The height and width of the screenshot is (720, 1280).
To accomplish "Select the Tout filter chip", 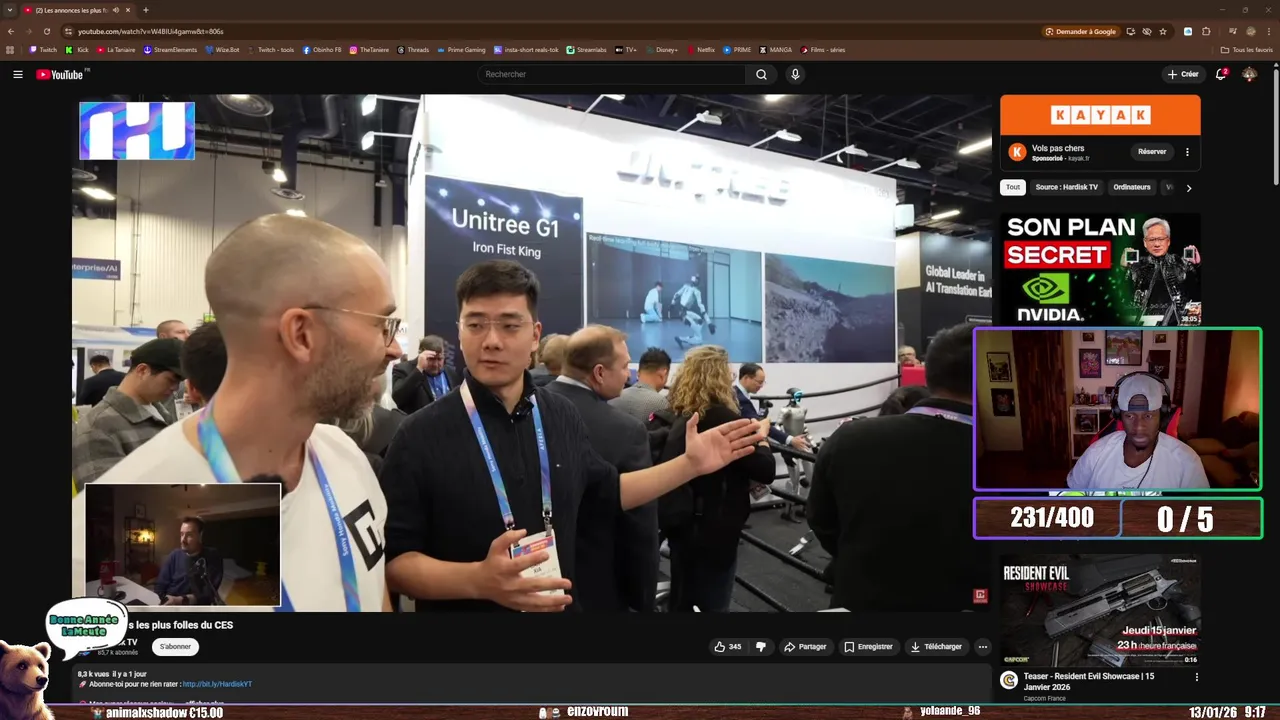I will [x=1013, y=187].
